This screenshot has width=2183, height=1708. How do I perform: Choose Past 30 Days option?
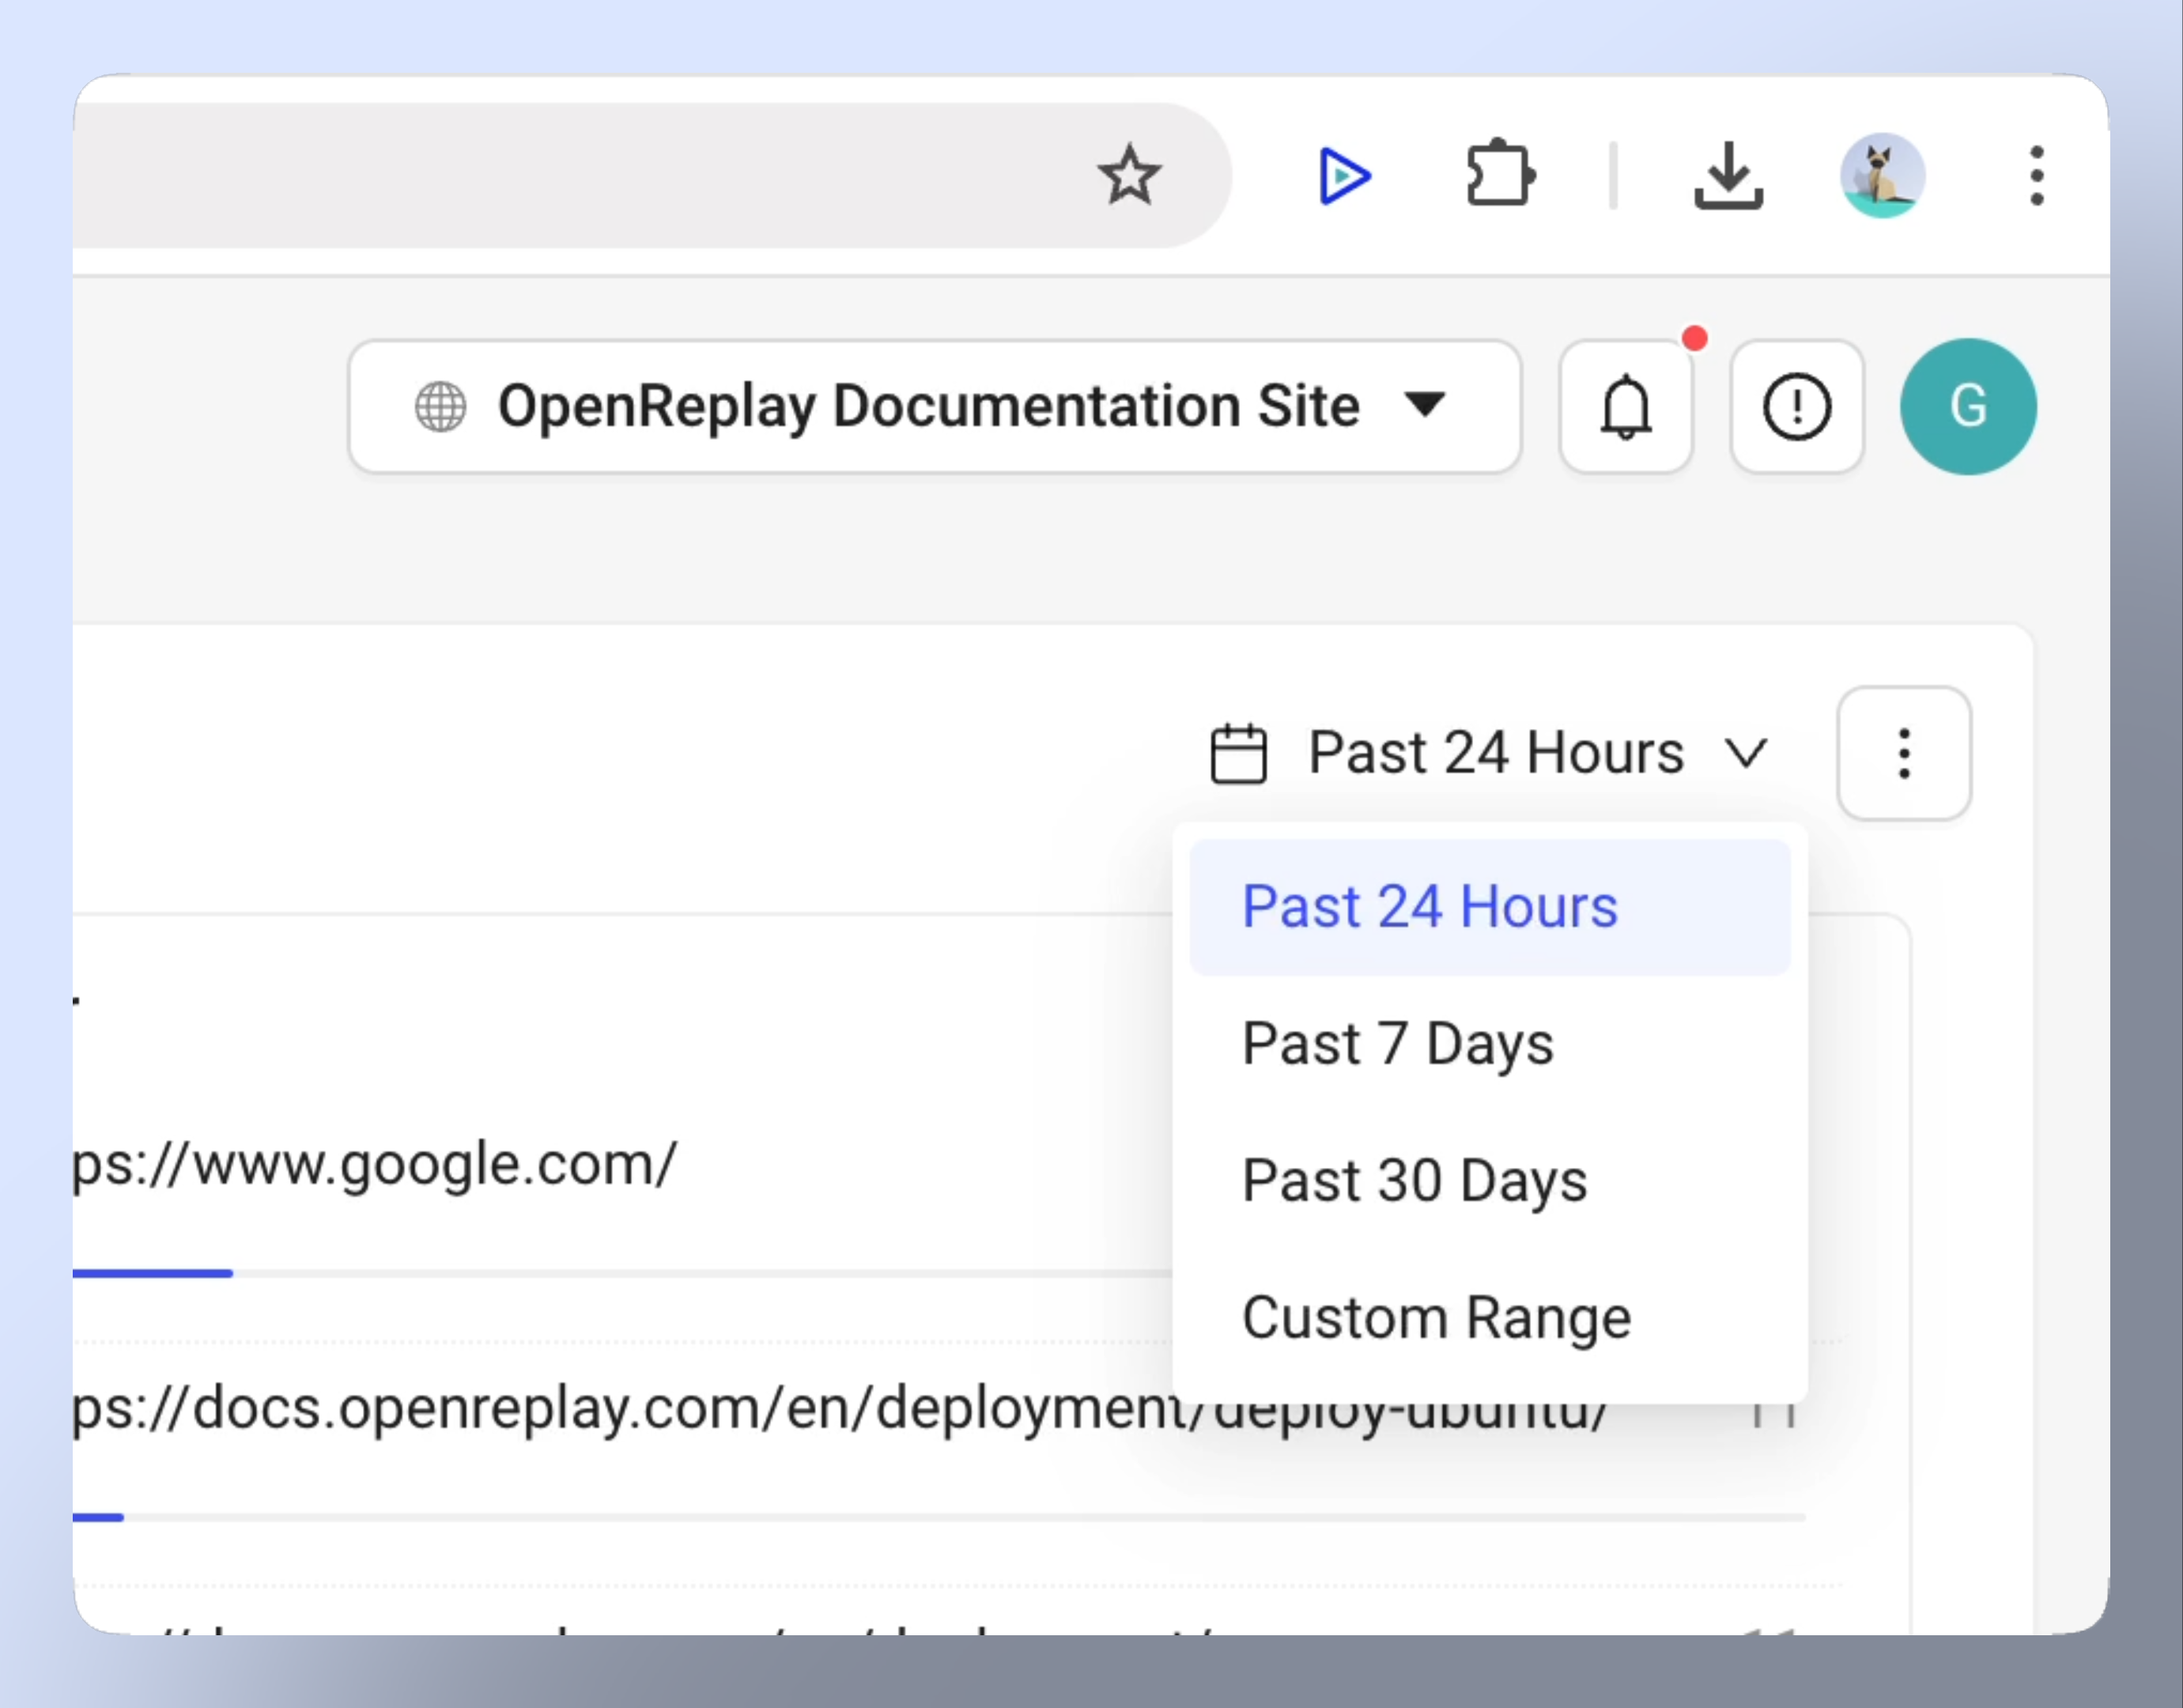click(x=1490, y=1181)
